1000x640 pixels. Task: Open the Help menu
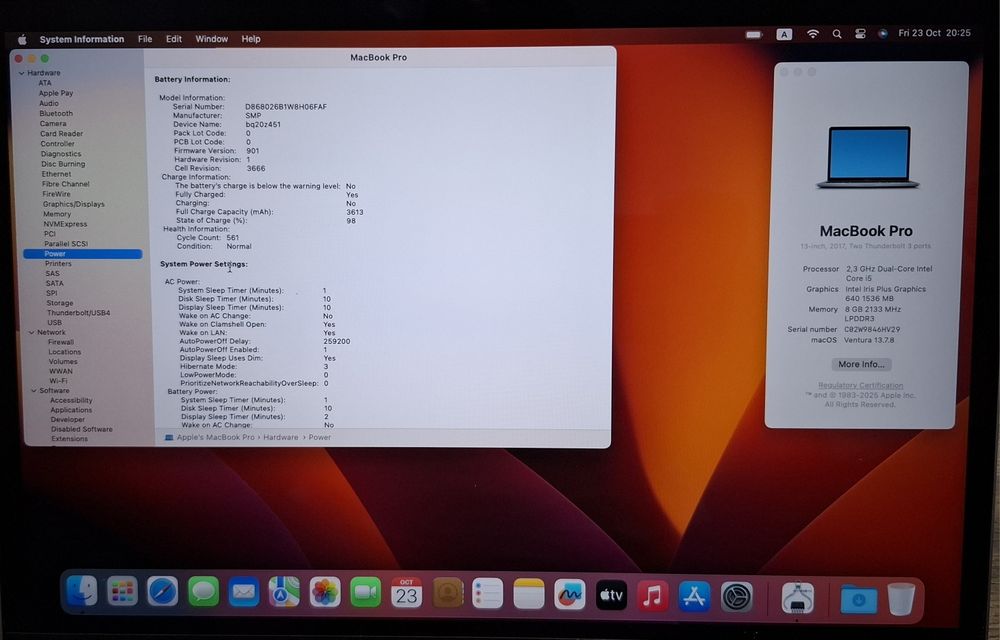click(x=251, y=39)
